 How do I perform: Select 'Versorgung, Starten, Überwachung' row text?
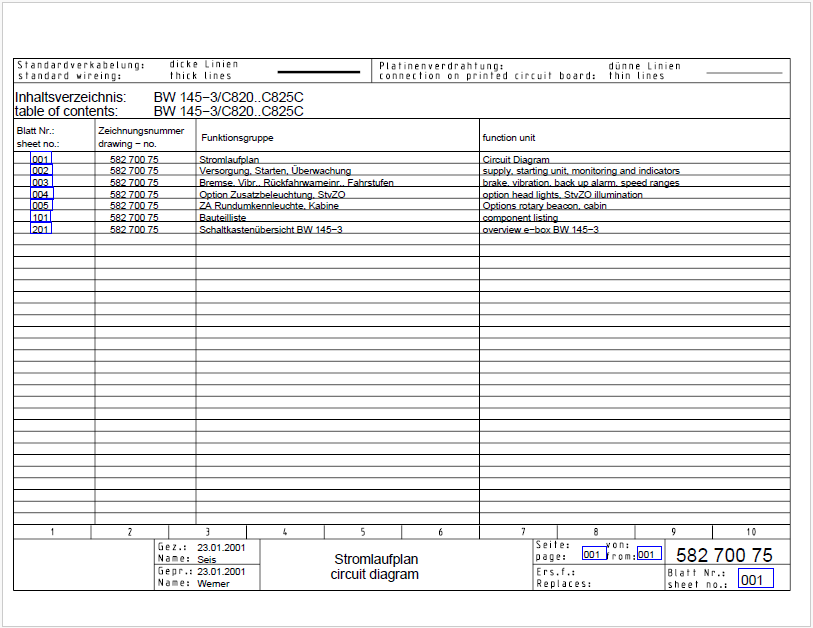click(x=275, y=171)
